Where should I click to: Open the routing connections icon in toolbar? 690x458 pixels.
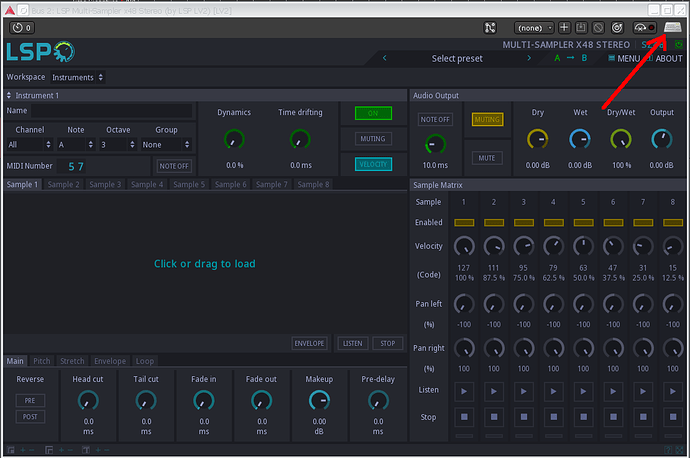[x=491, y=28]
